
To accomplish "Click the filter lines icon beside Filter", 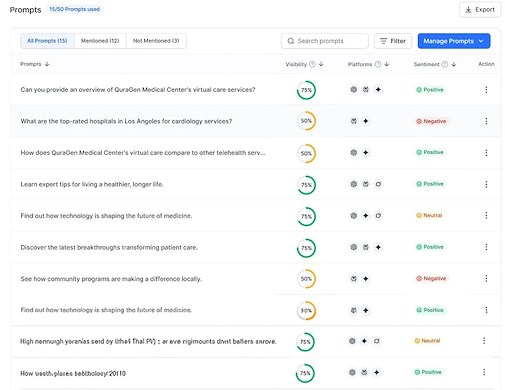I will [x=384, y=41].
